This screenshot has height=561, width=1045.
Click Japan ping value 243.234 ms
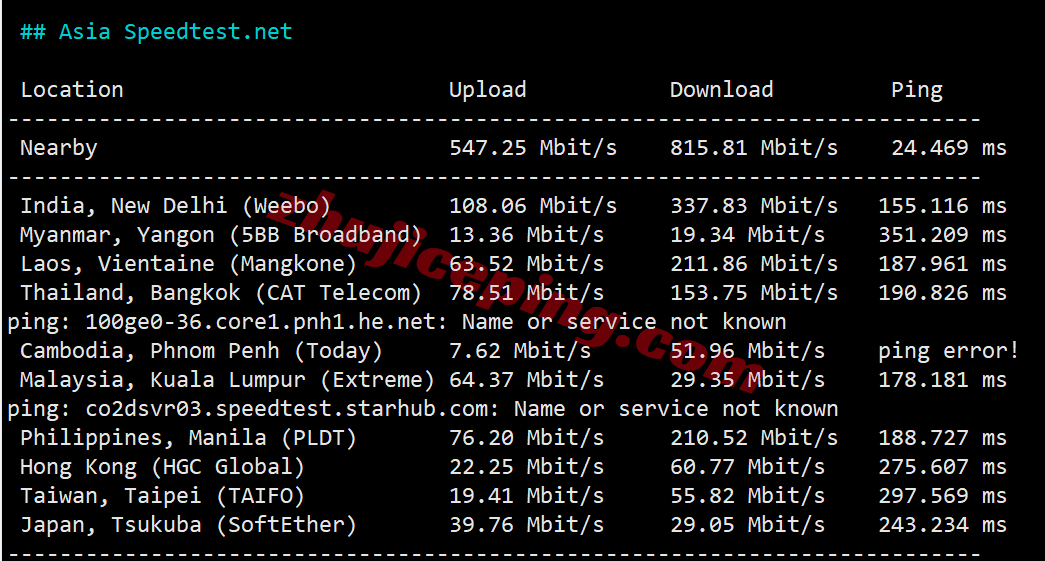click(942, 525)
